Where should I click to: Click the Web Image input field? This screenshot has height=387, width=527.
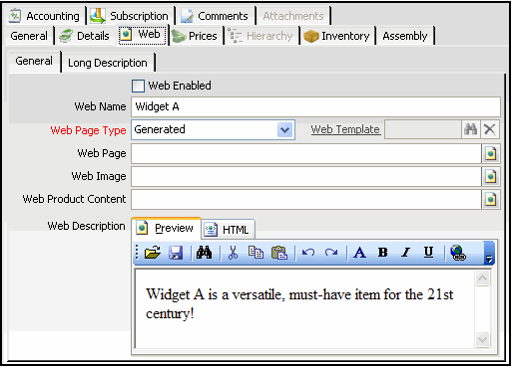(x=306, y=177)
